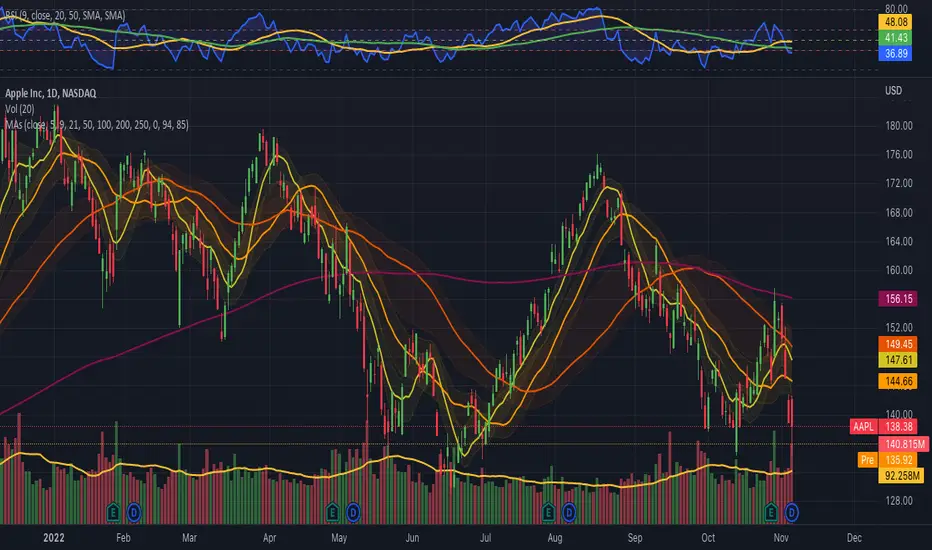Click the 41.43 RSI value label
Viewport: 932px width, 550px height.
tap(895, 37)
